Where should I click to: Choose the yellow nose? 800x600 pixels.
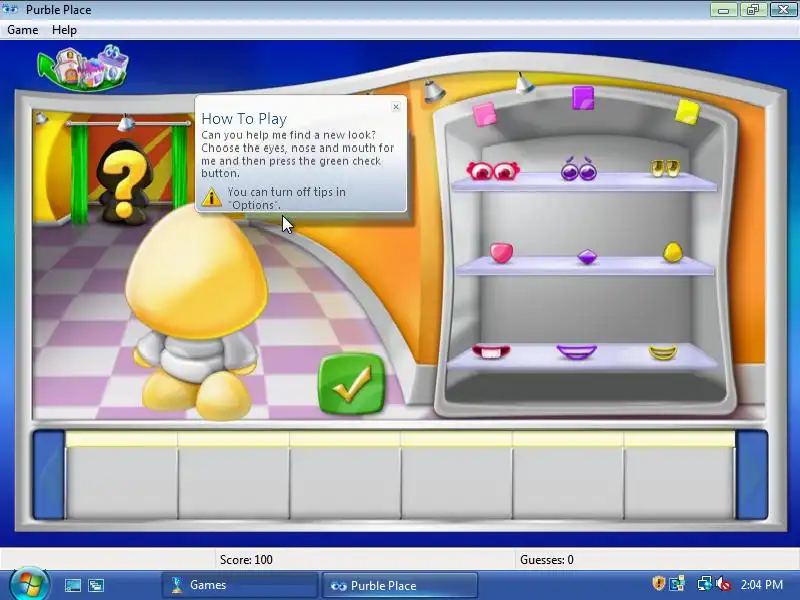[673, 253]
